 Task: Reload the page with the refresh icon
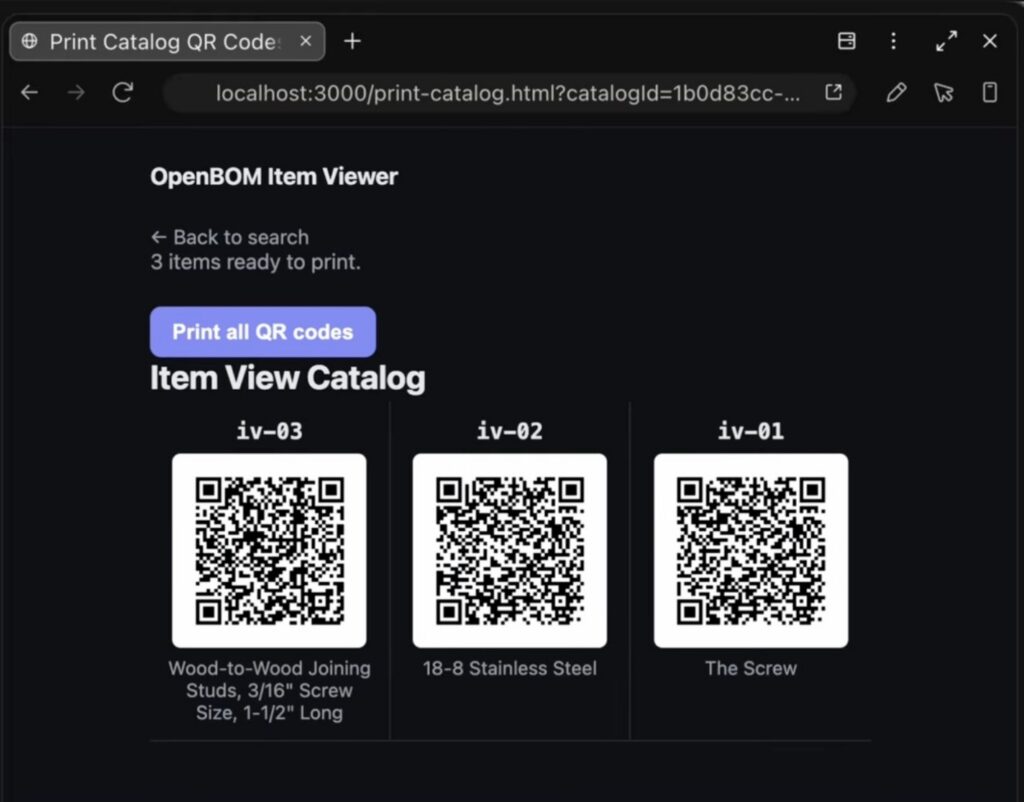coord(123,93)
